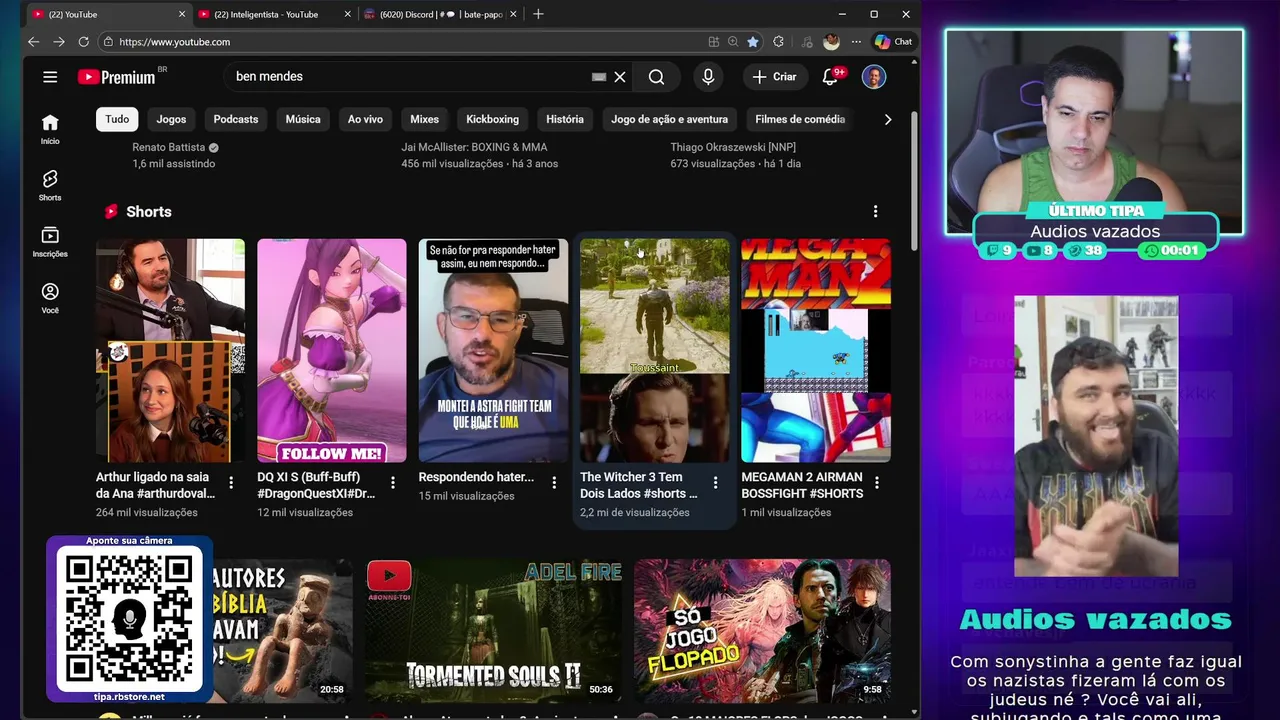Click the Renato Battista channel name
The height and width of the screenshot is (720, 1280).
(x=168, y=147)
